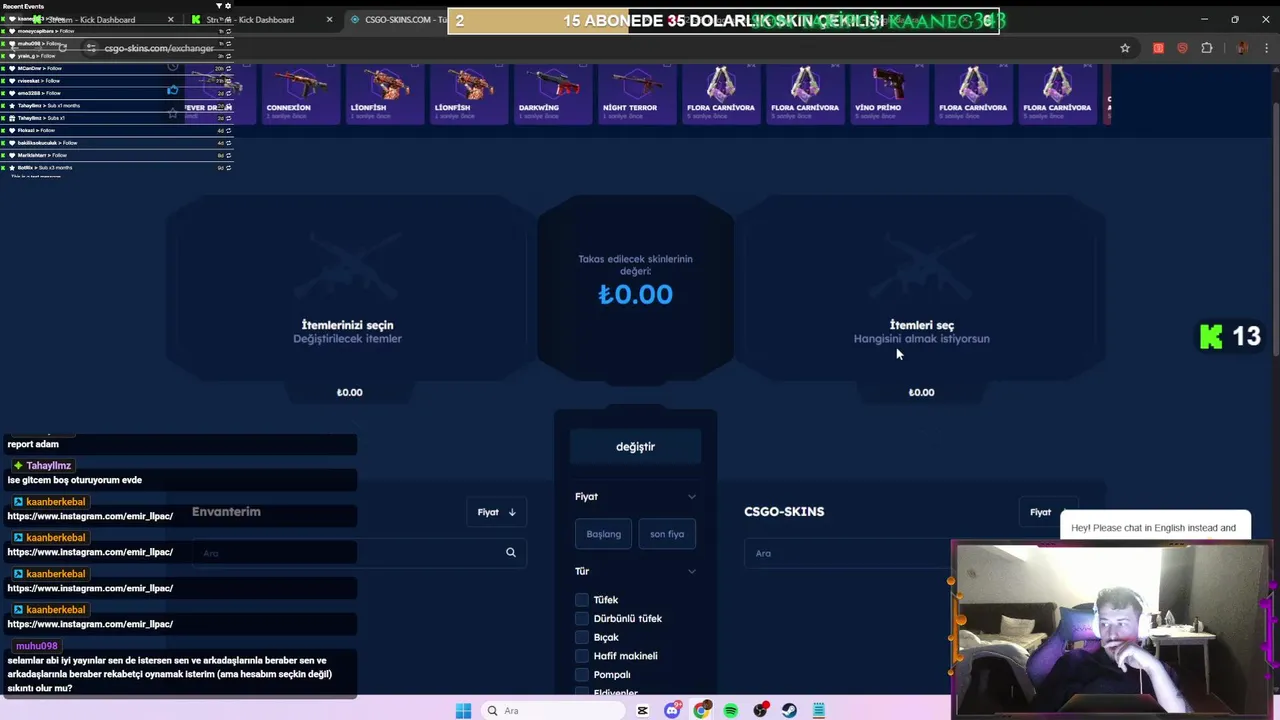This screenshot has width=1280, height=720.
Task: Open the Chrome profile avatar
Action: click(x=1242, y=48)
